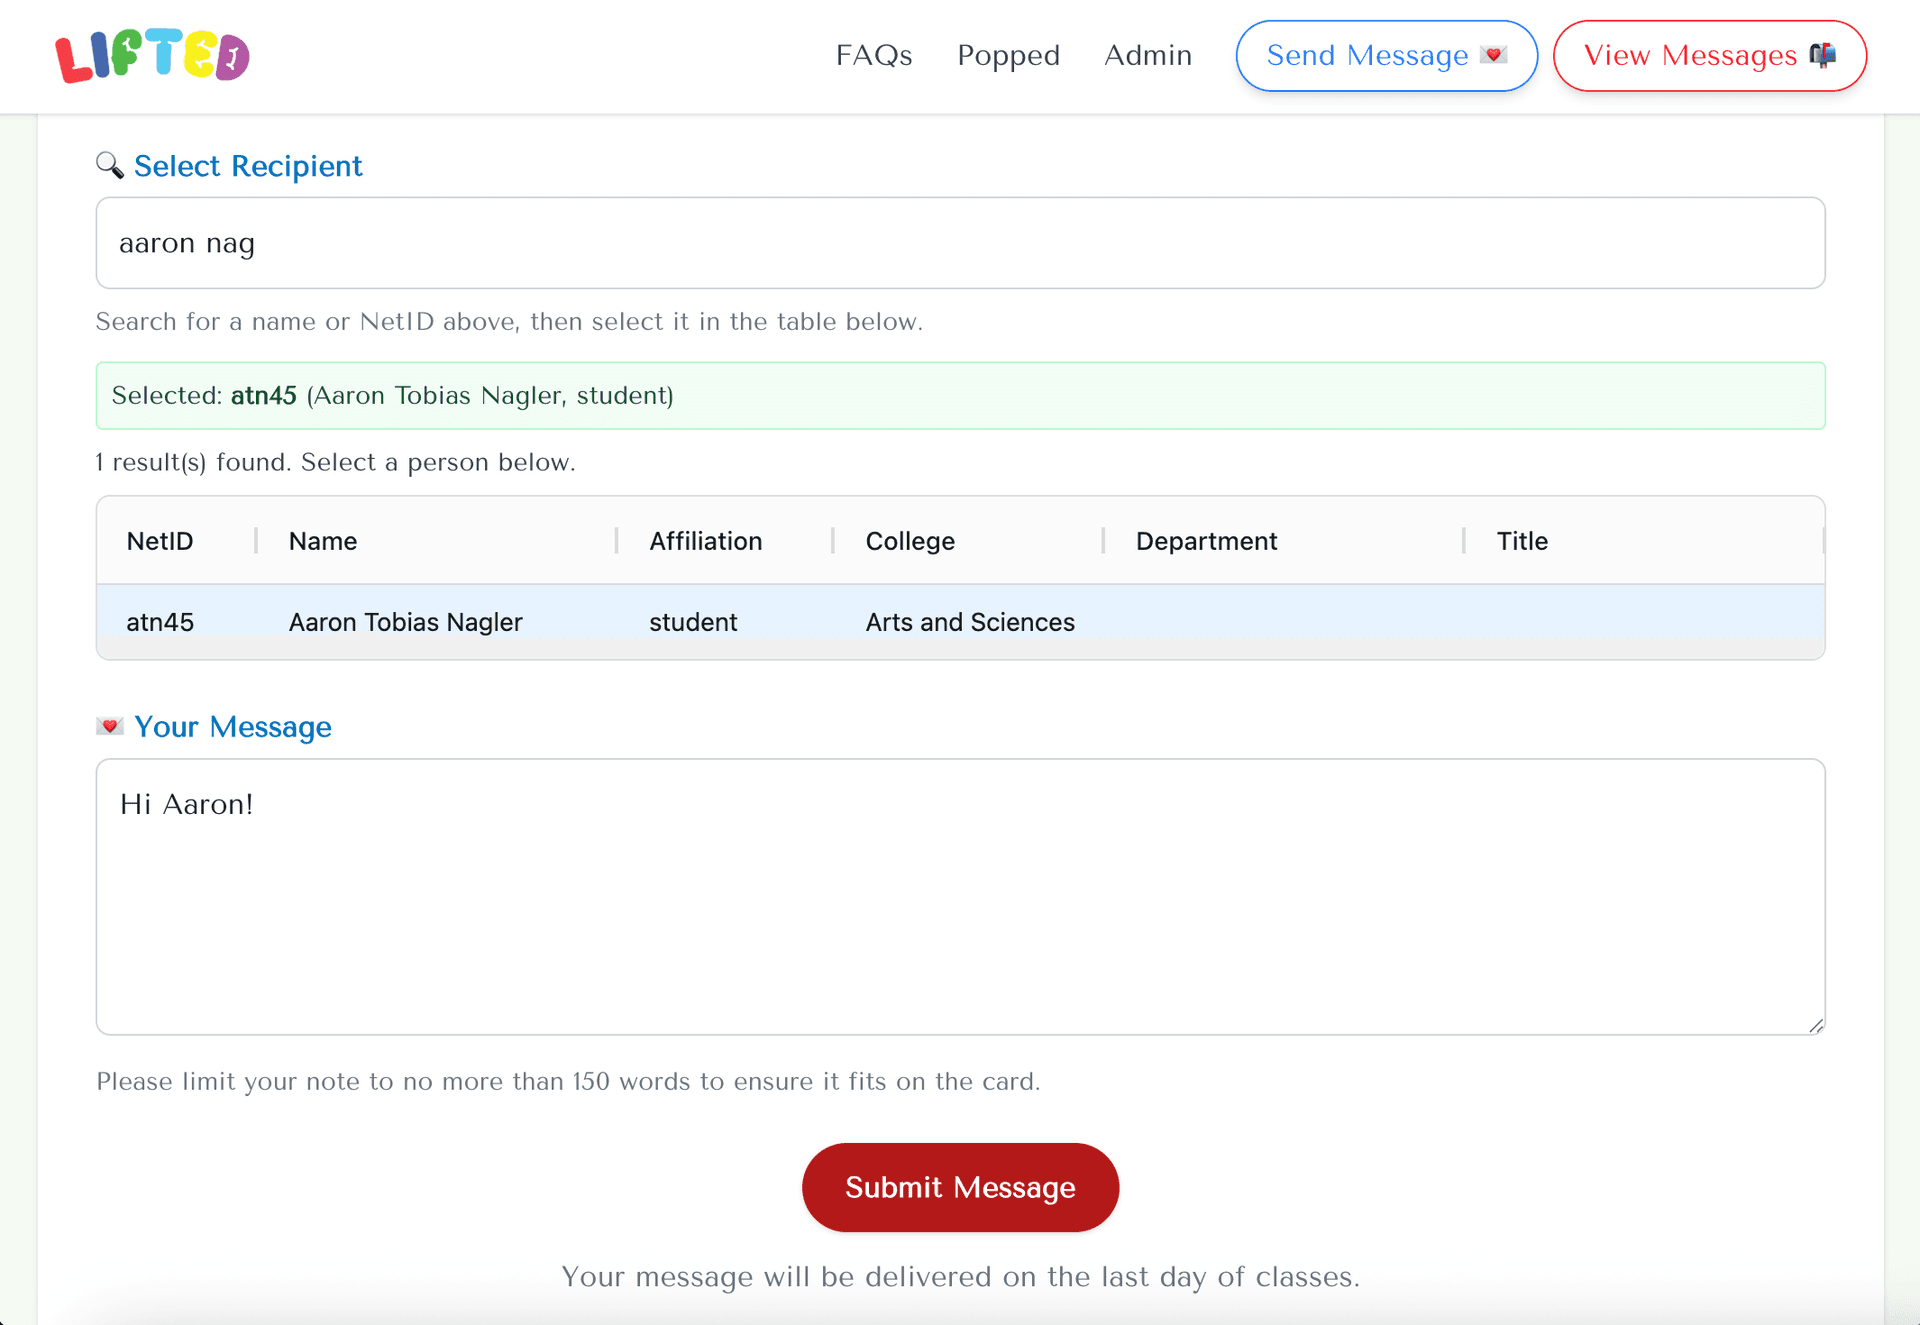Viewport: 1920px width, 1325px height.
Task: Click the heart envelope icon in Send Message
Action: [x=1493, y=55]
